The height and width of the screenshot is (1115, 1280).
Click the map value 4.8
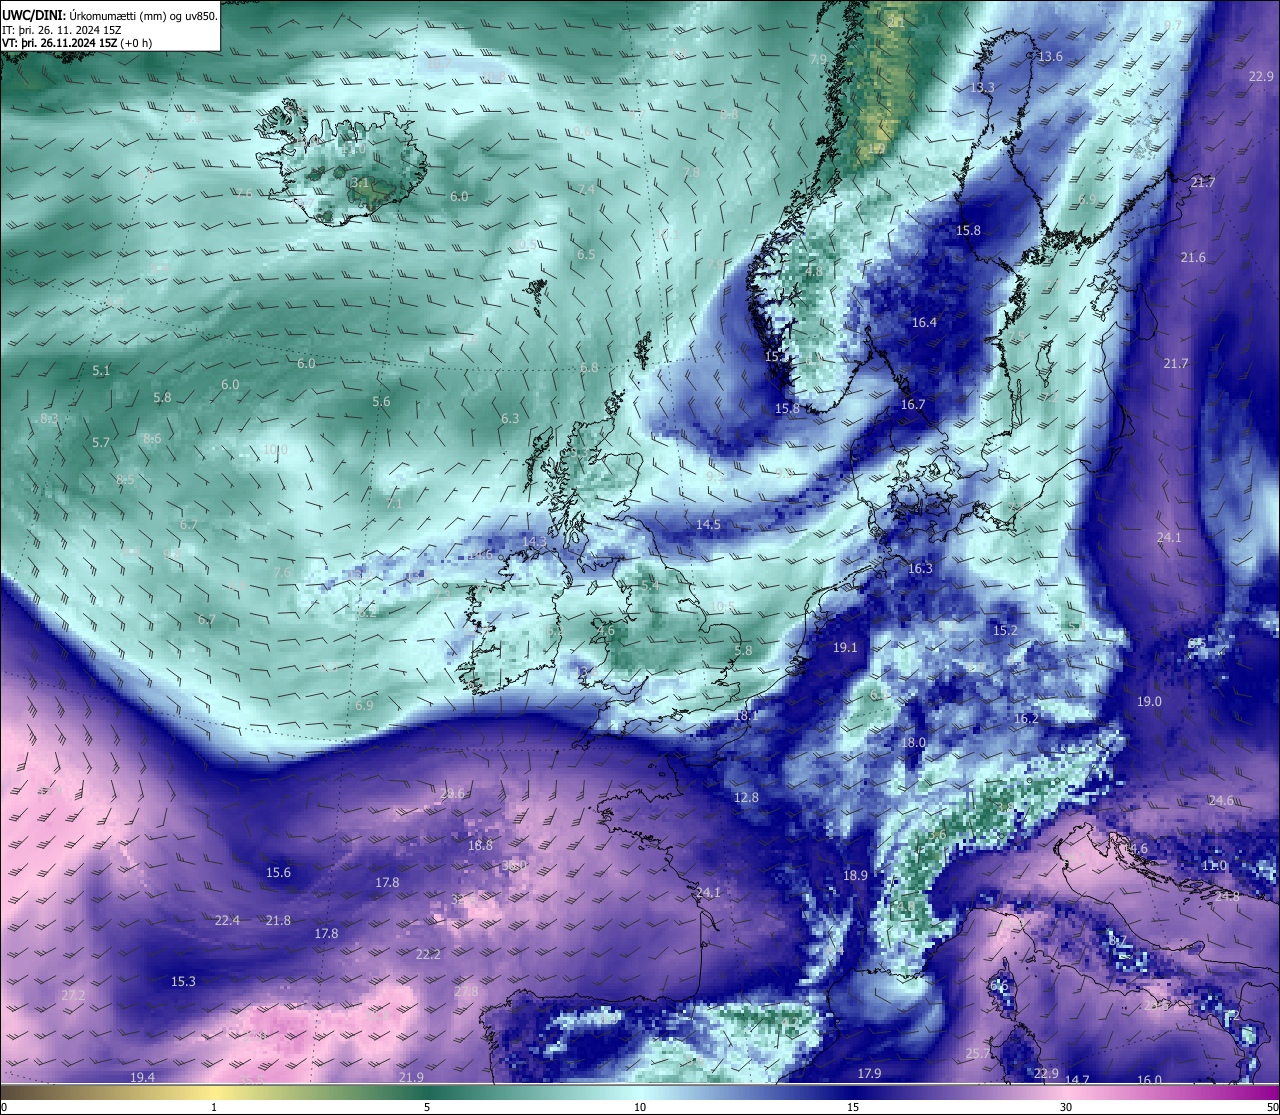814,272
